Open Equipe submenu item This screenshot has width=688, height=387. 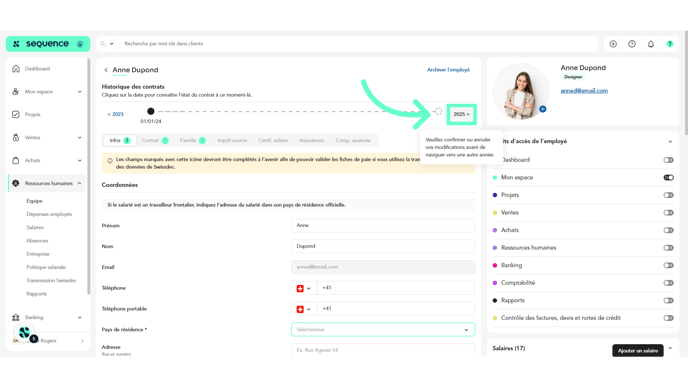[34, 201]
